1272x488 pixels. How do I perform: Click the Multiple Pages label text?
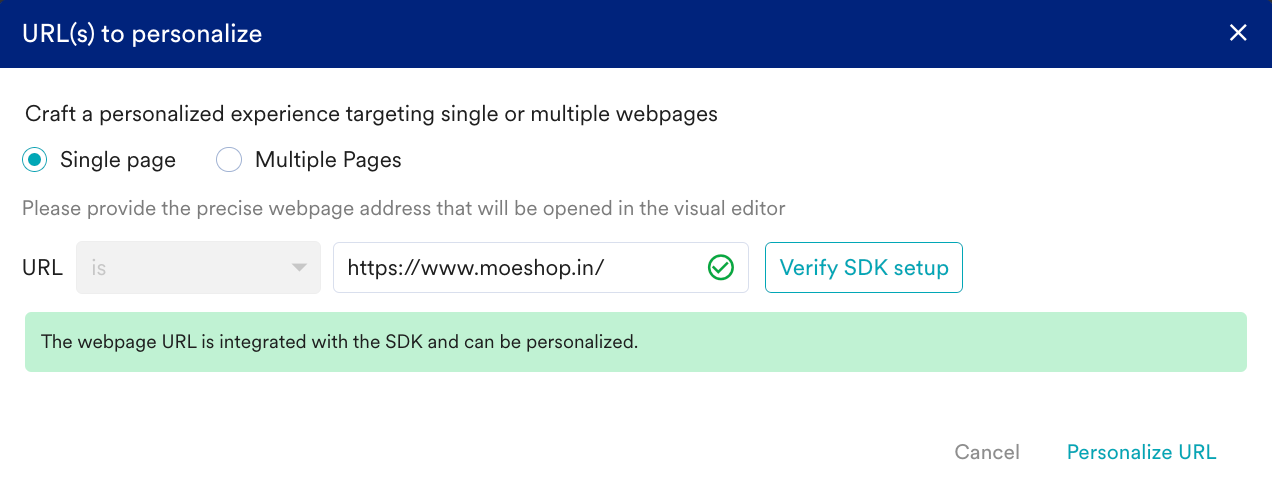pyautogui.click(x=328, y=160)
